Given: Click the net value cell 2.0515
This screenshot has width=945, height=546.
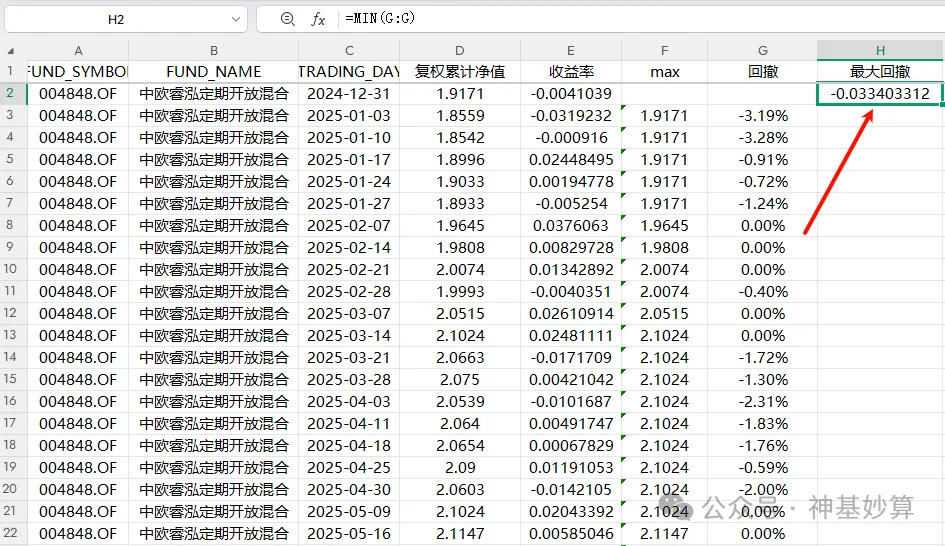Looking at the screenshot, I should pos(460,314).
